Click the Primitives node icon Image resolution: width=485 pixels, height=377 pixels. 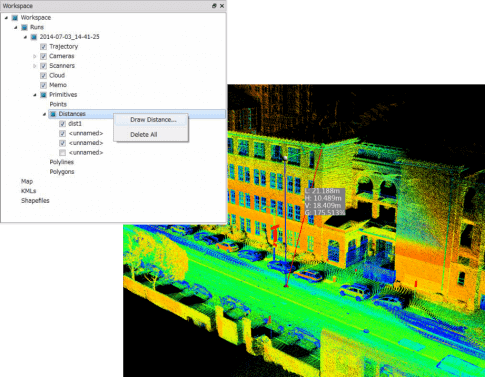[43, 95]
